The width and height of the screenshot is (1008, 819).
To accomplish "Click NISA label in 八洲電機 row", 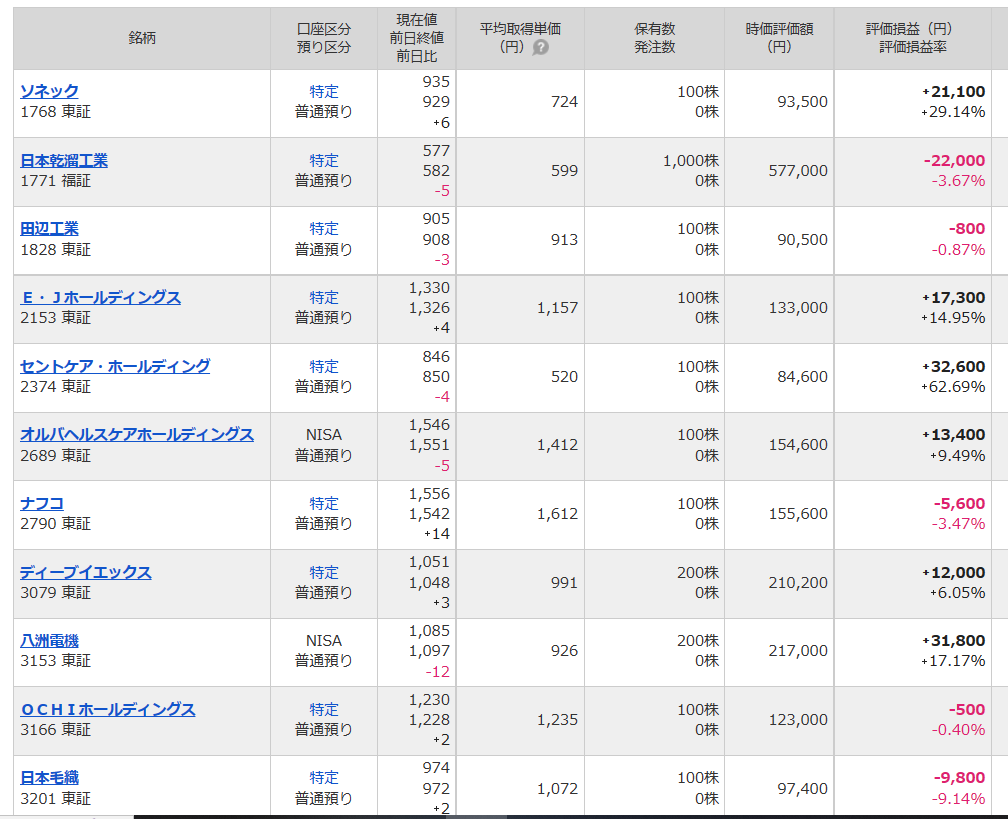I will [x=323, y=641].
